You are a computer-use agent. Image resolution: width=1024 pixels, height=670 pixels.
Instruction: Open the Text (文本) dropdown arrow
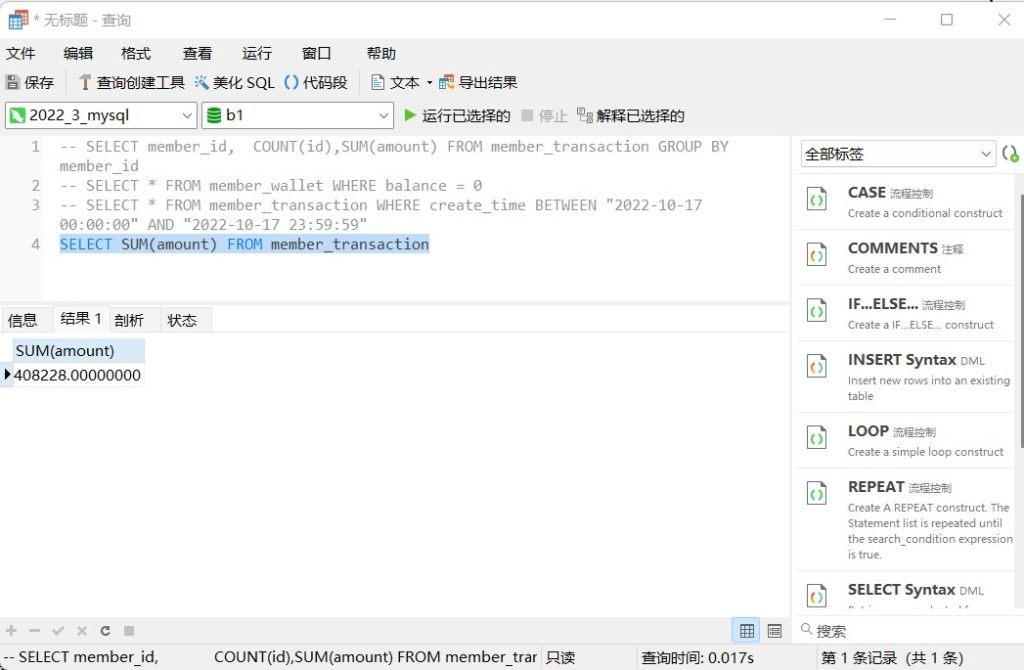pyautogui.click(x=430, y=83)
